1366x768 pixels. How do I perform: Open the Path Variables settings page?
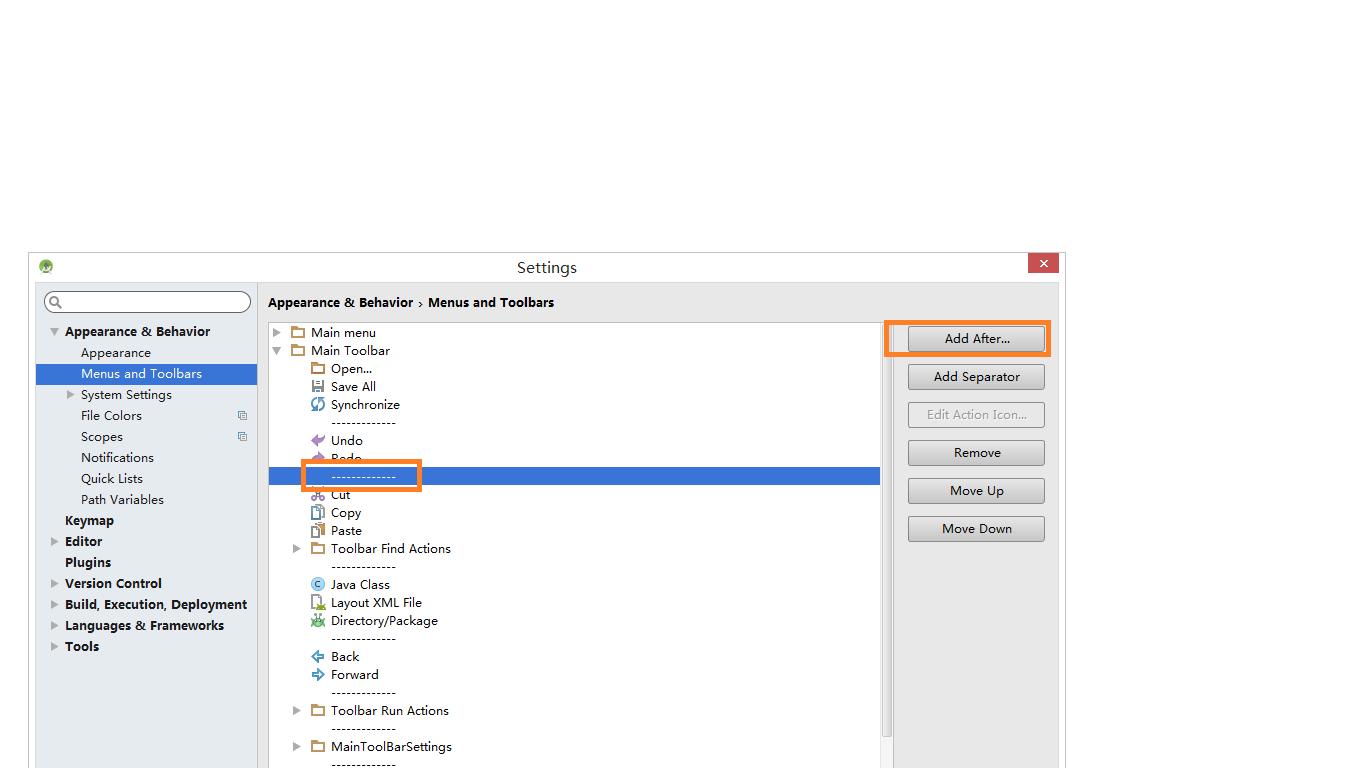coord(122,500)
